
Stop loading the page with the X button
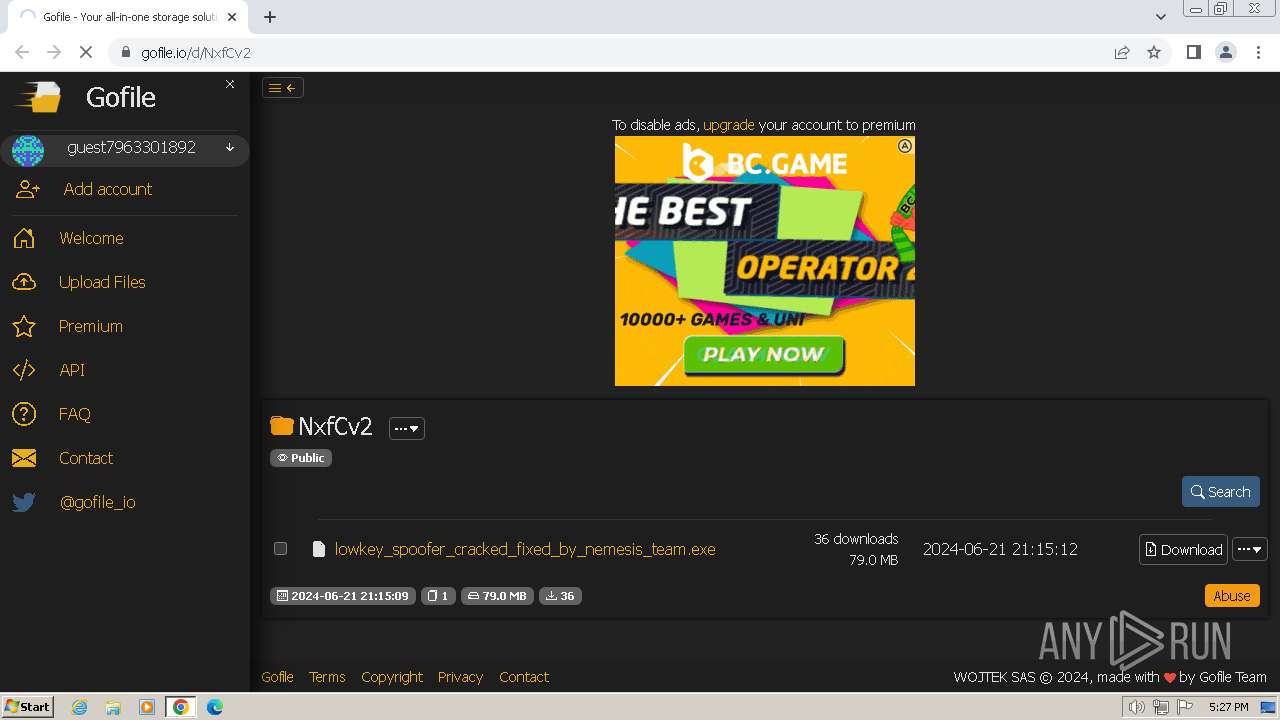86,52
